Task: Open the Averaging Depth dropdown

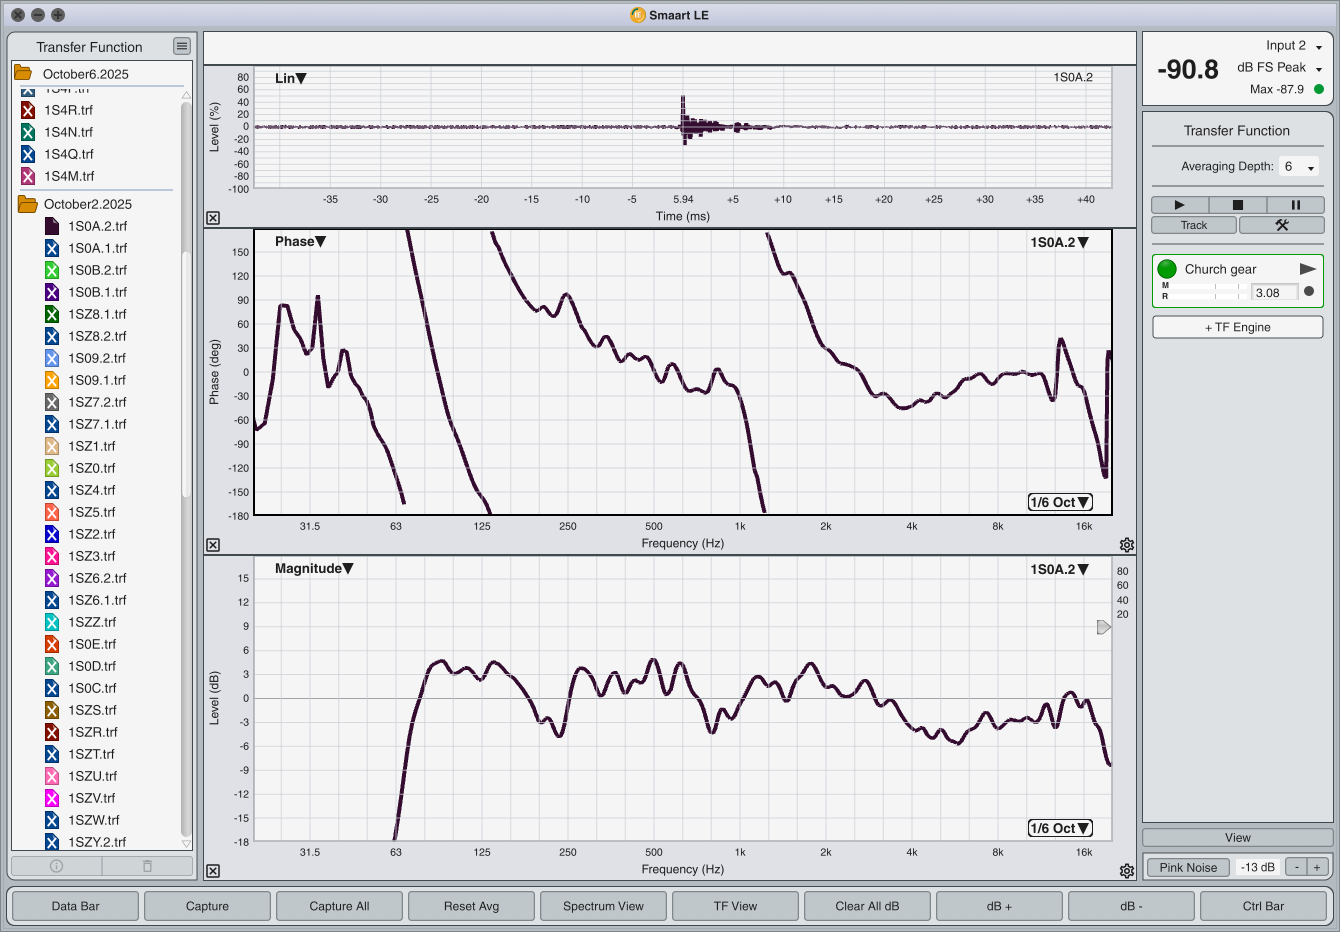Action: [x=1300, y=167]
